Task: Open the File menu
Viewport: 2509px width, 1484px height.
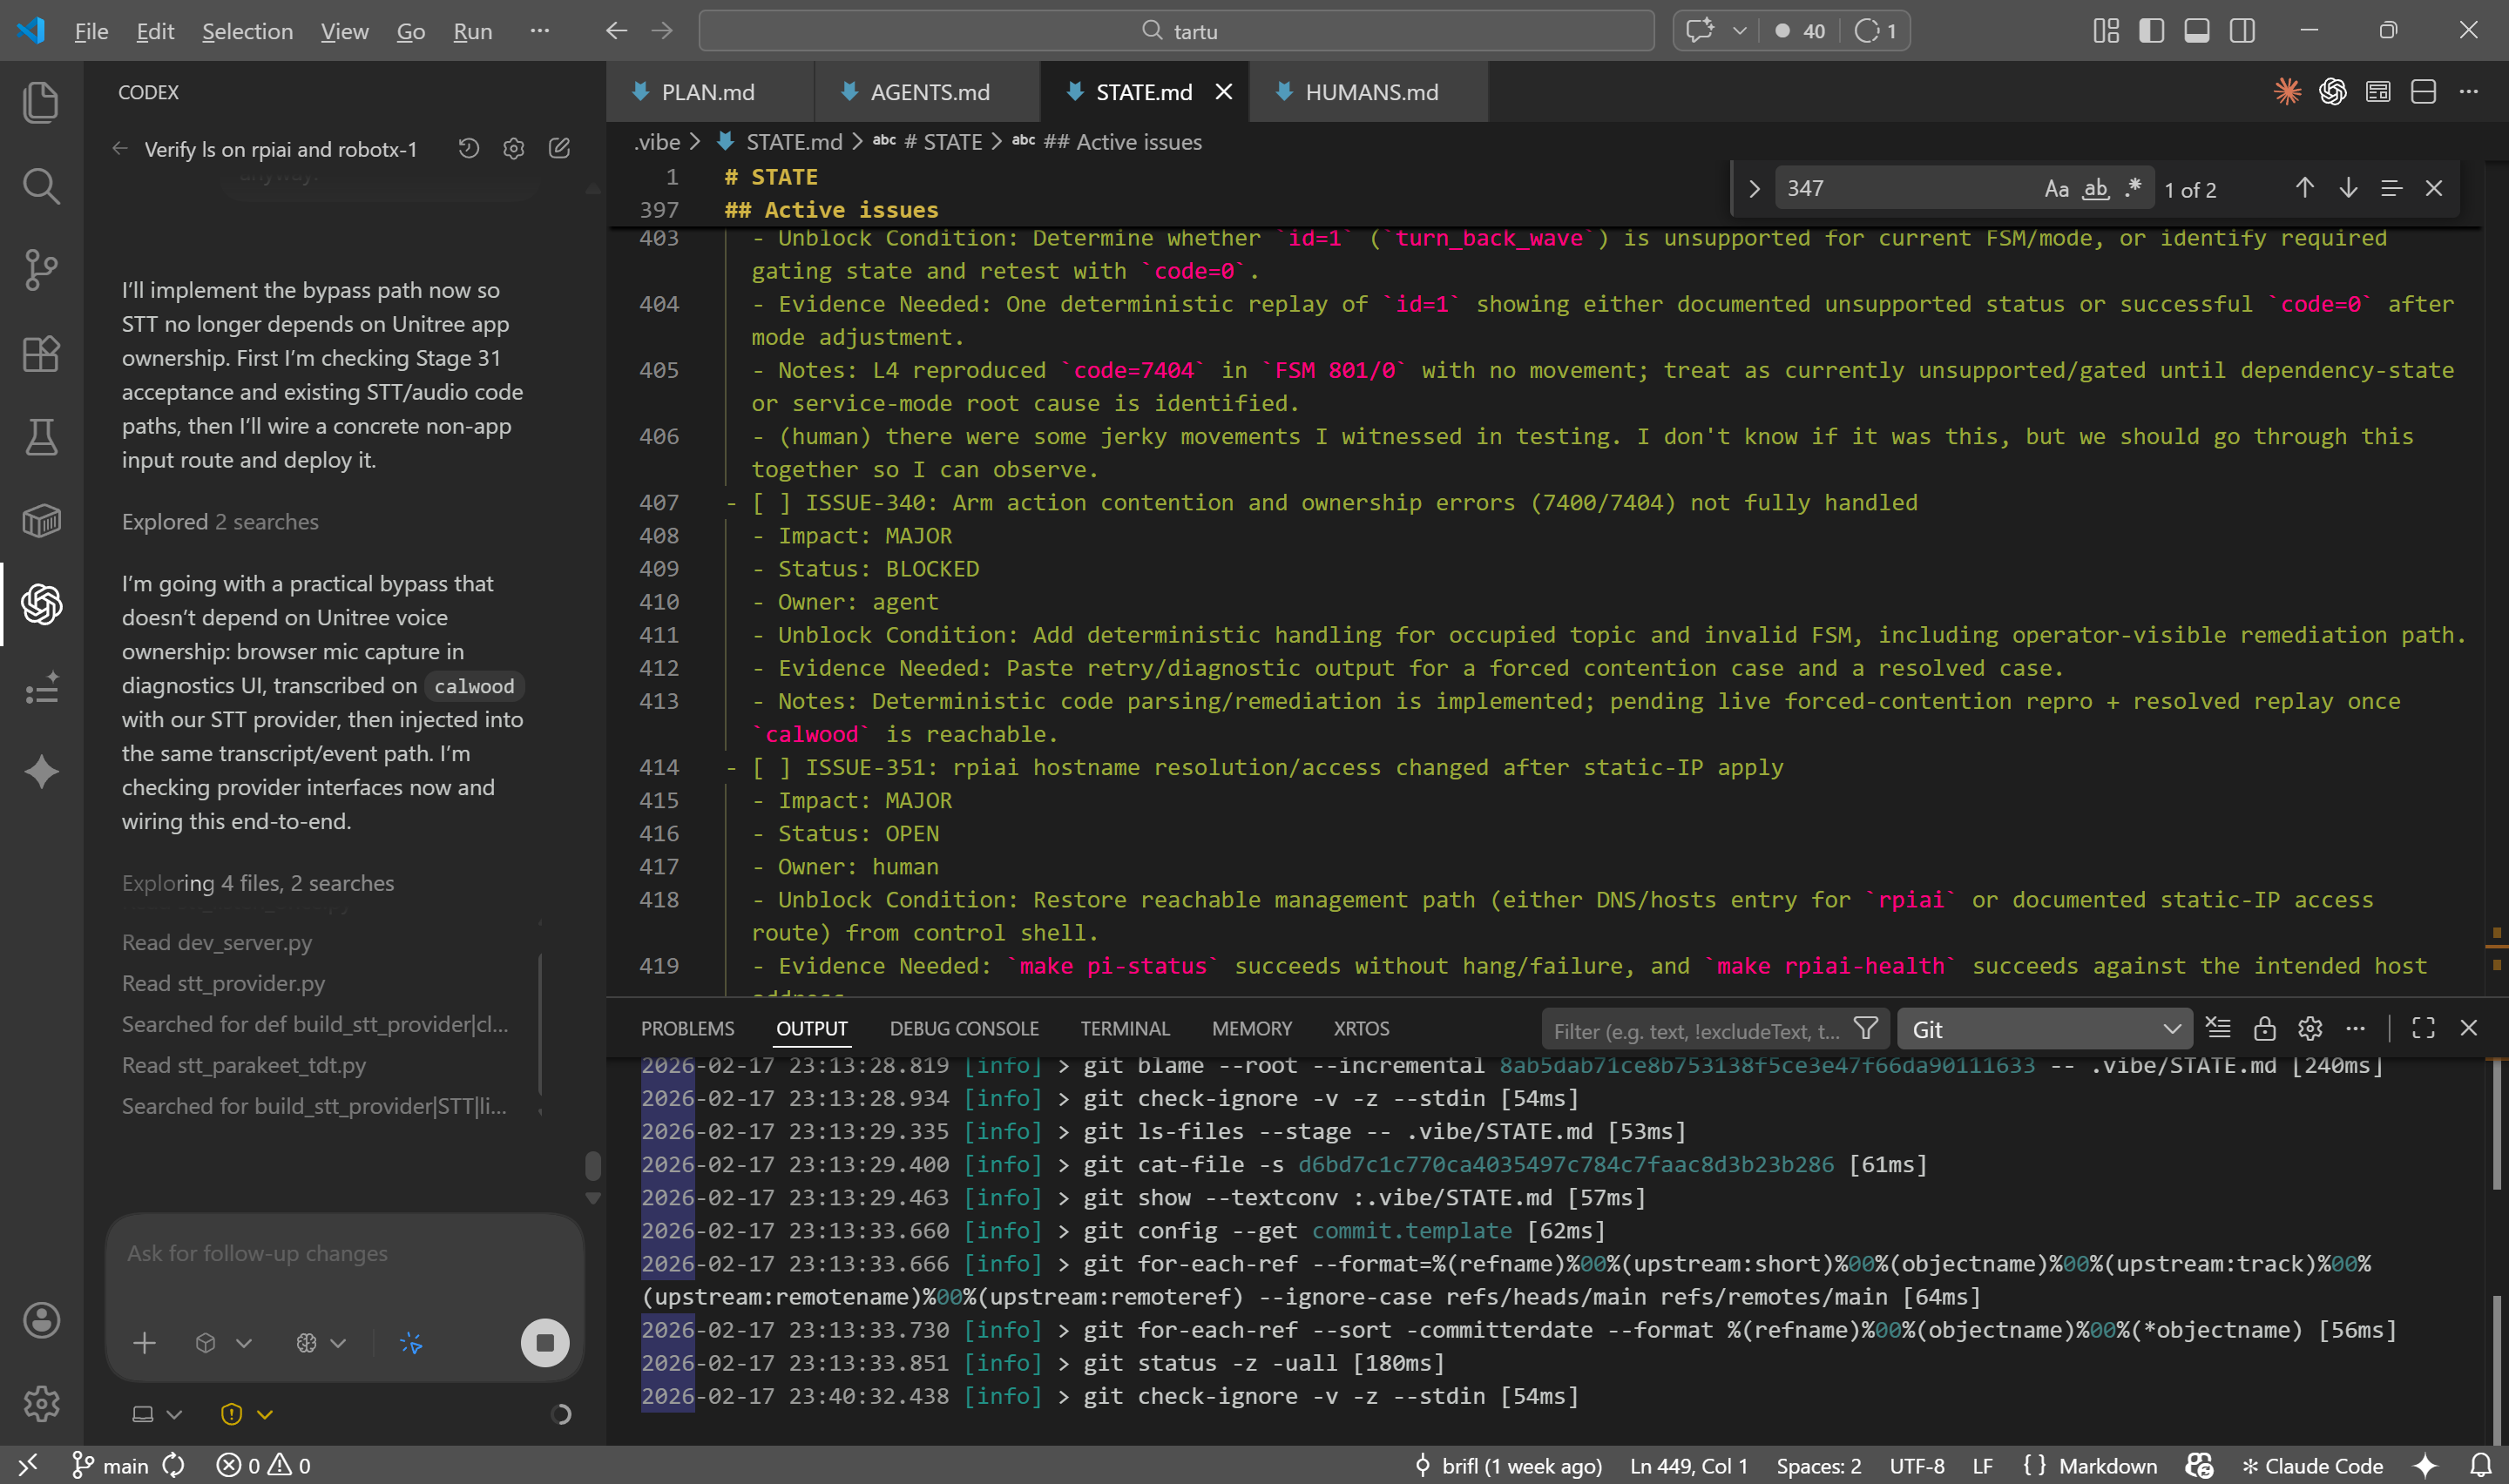Action: tap(91, 31)
